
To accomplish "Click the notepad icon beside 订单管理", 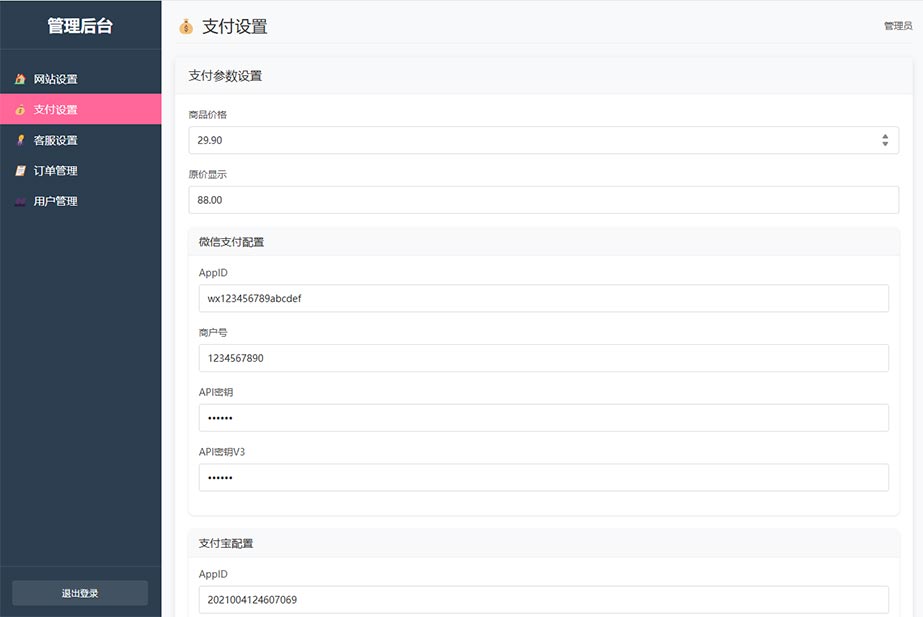I will click(20, 171).
